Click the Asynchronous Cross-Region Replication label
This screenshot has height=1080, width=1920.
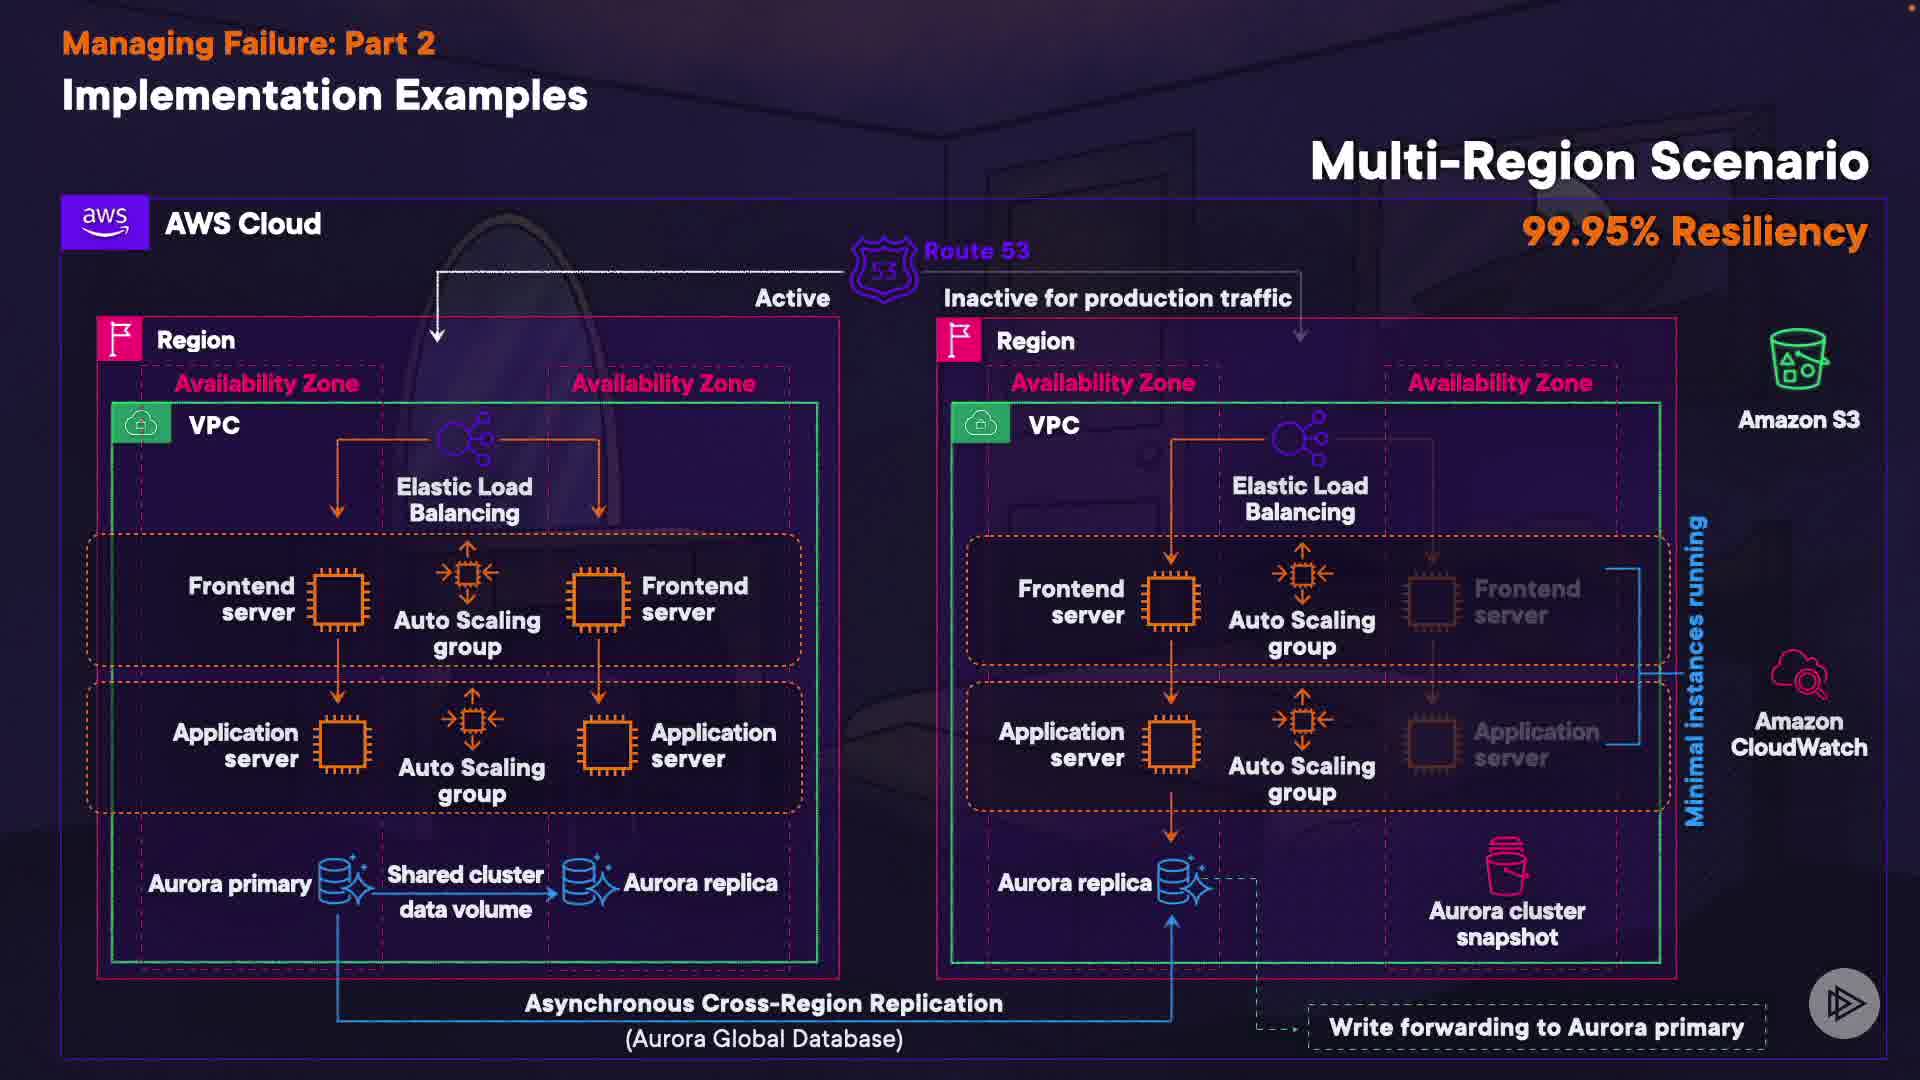[763, 1003]
